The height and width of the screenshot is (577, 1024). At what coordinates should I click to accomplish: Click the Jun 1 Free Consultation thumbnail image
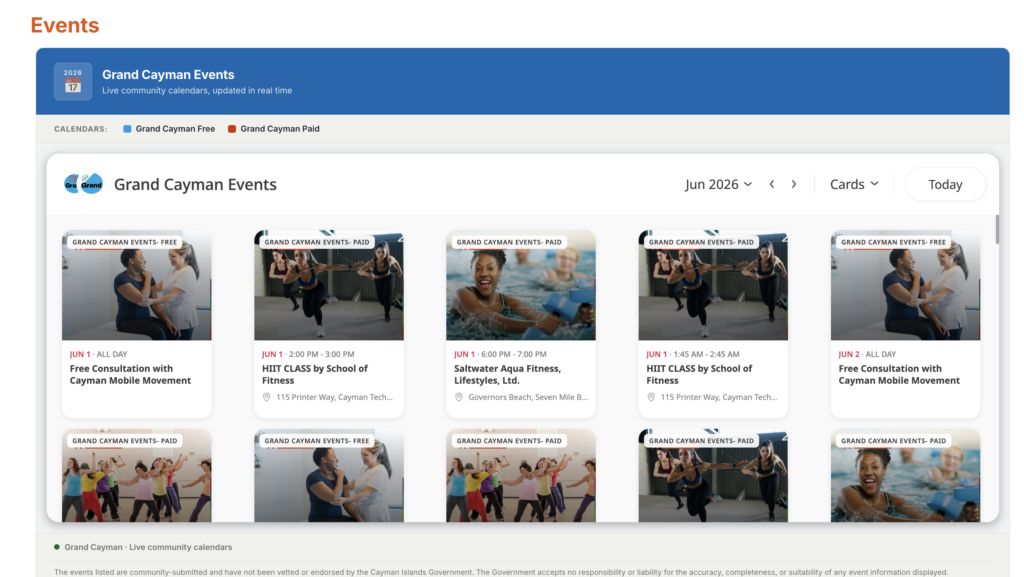click(x=136, y=285)
